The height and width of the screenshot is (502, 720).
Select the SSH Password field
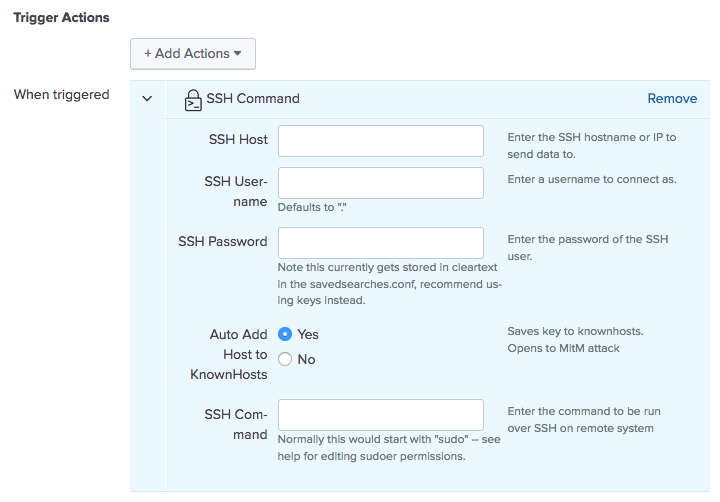[381, 243]
